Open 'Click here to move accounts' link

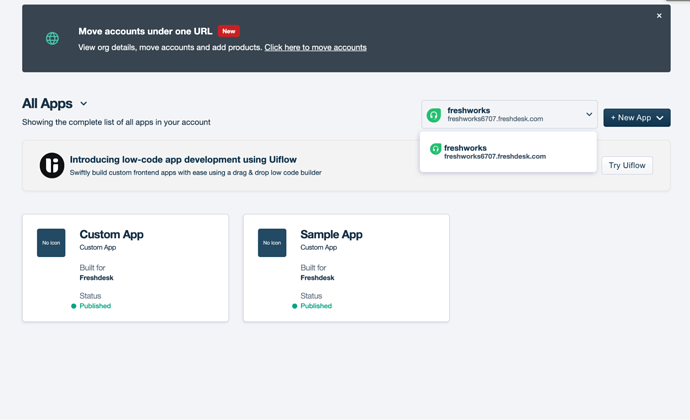(x=315, y=47)
